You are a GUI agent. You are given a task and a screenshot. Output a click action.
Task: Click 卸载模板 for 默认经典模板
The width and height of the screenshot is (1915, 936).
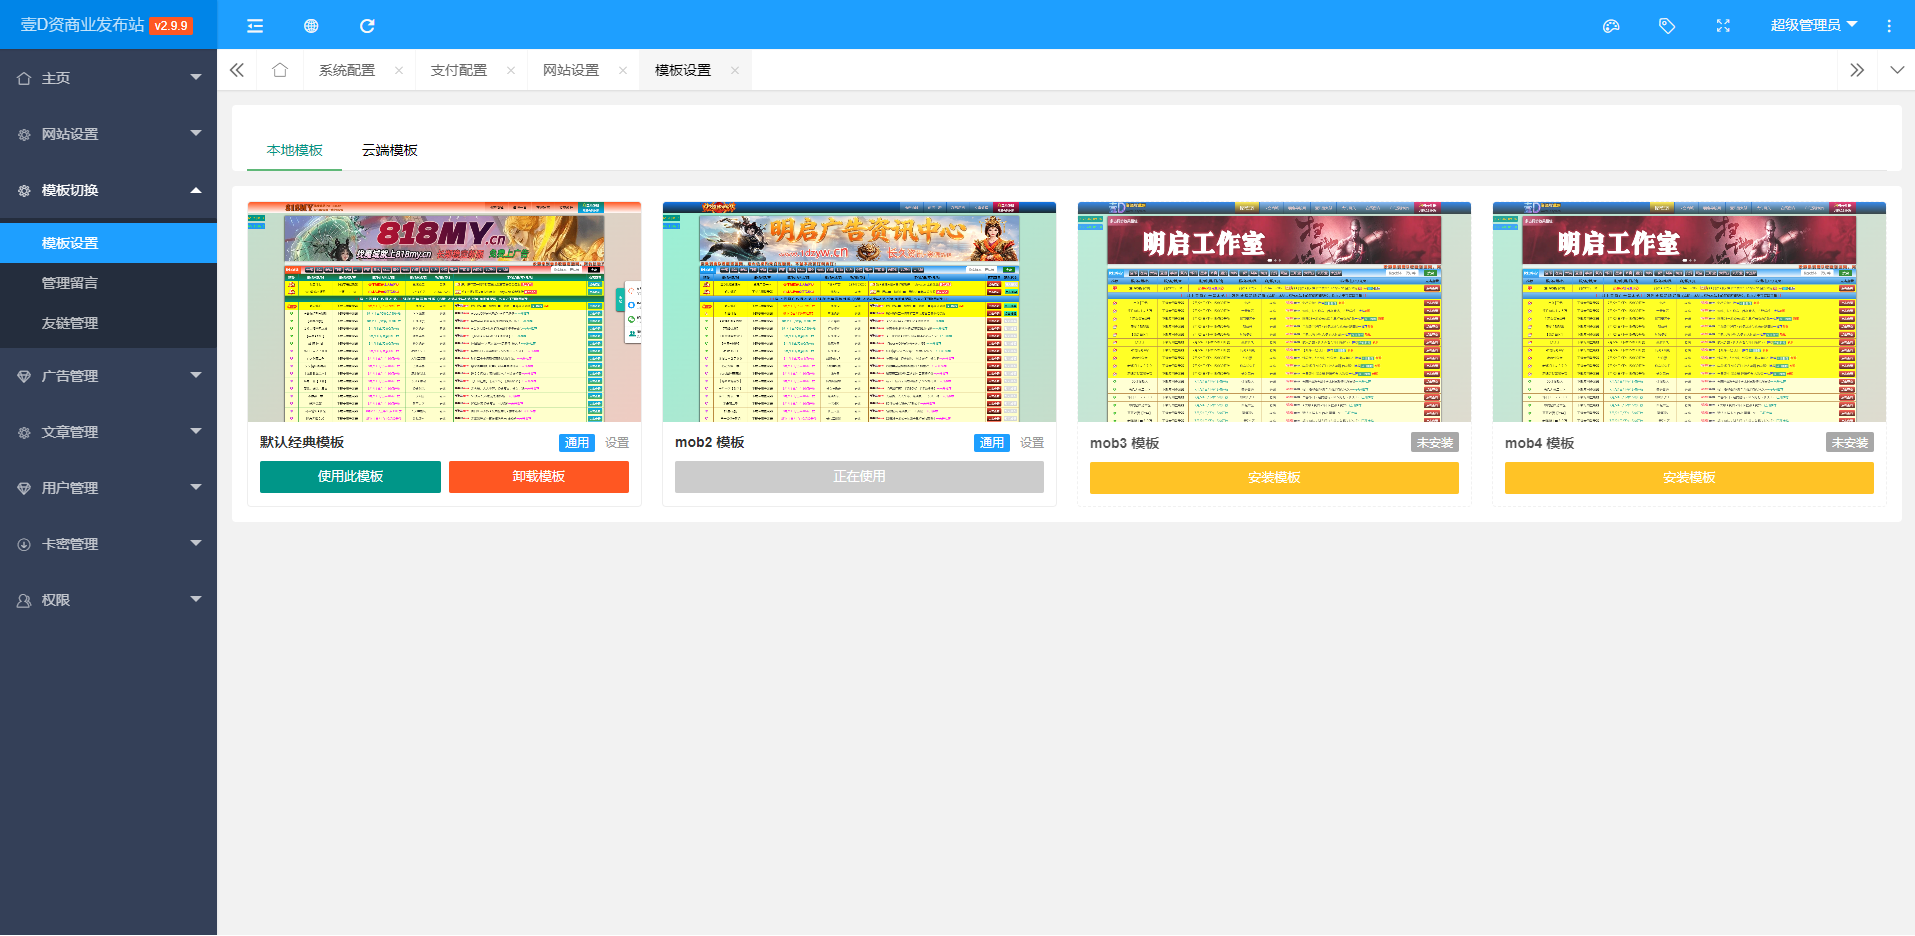point(539,477)
